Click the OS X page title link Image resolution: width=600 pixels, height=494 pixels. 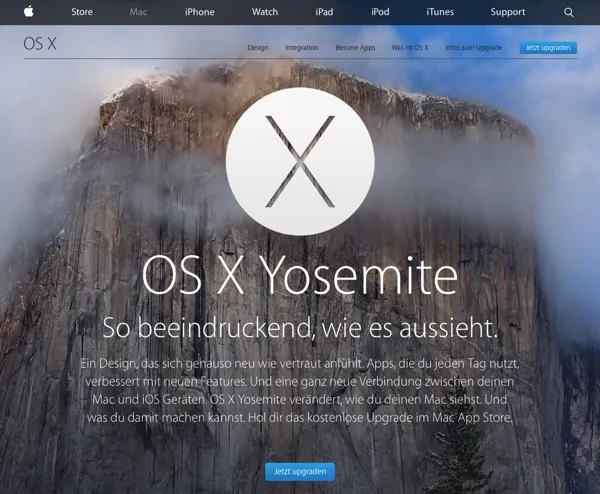[40, 44]
